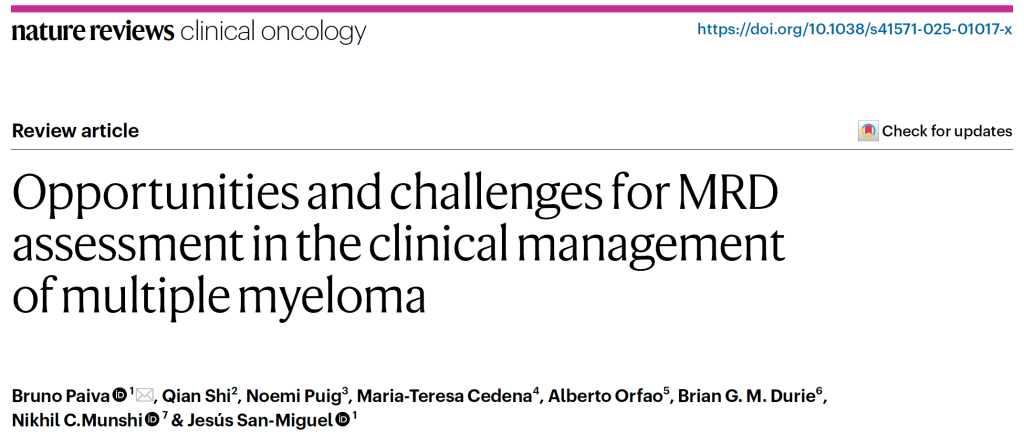Select author name Qian Shi

[x=195, y=395]
